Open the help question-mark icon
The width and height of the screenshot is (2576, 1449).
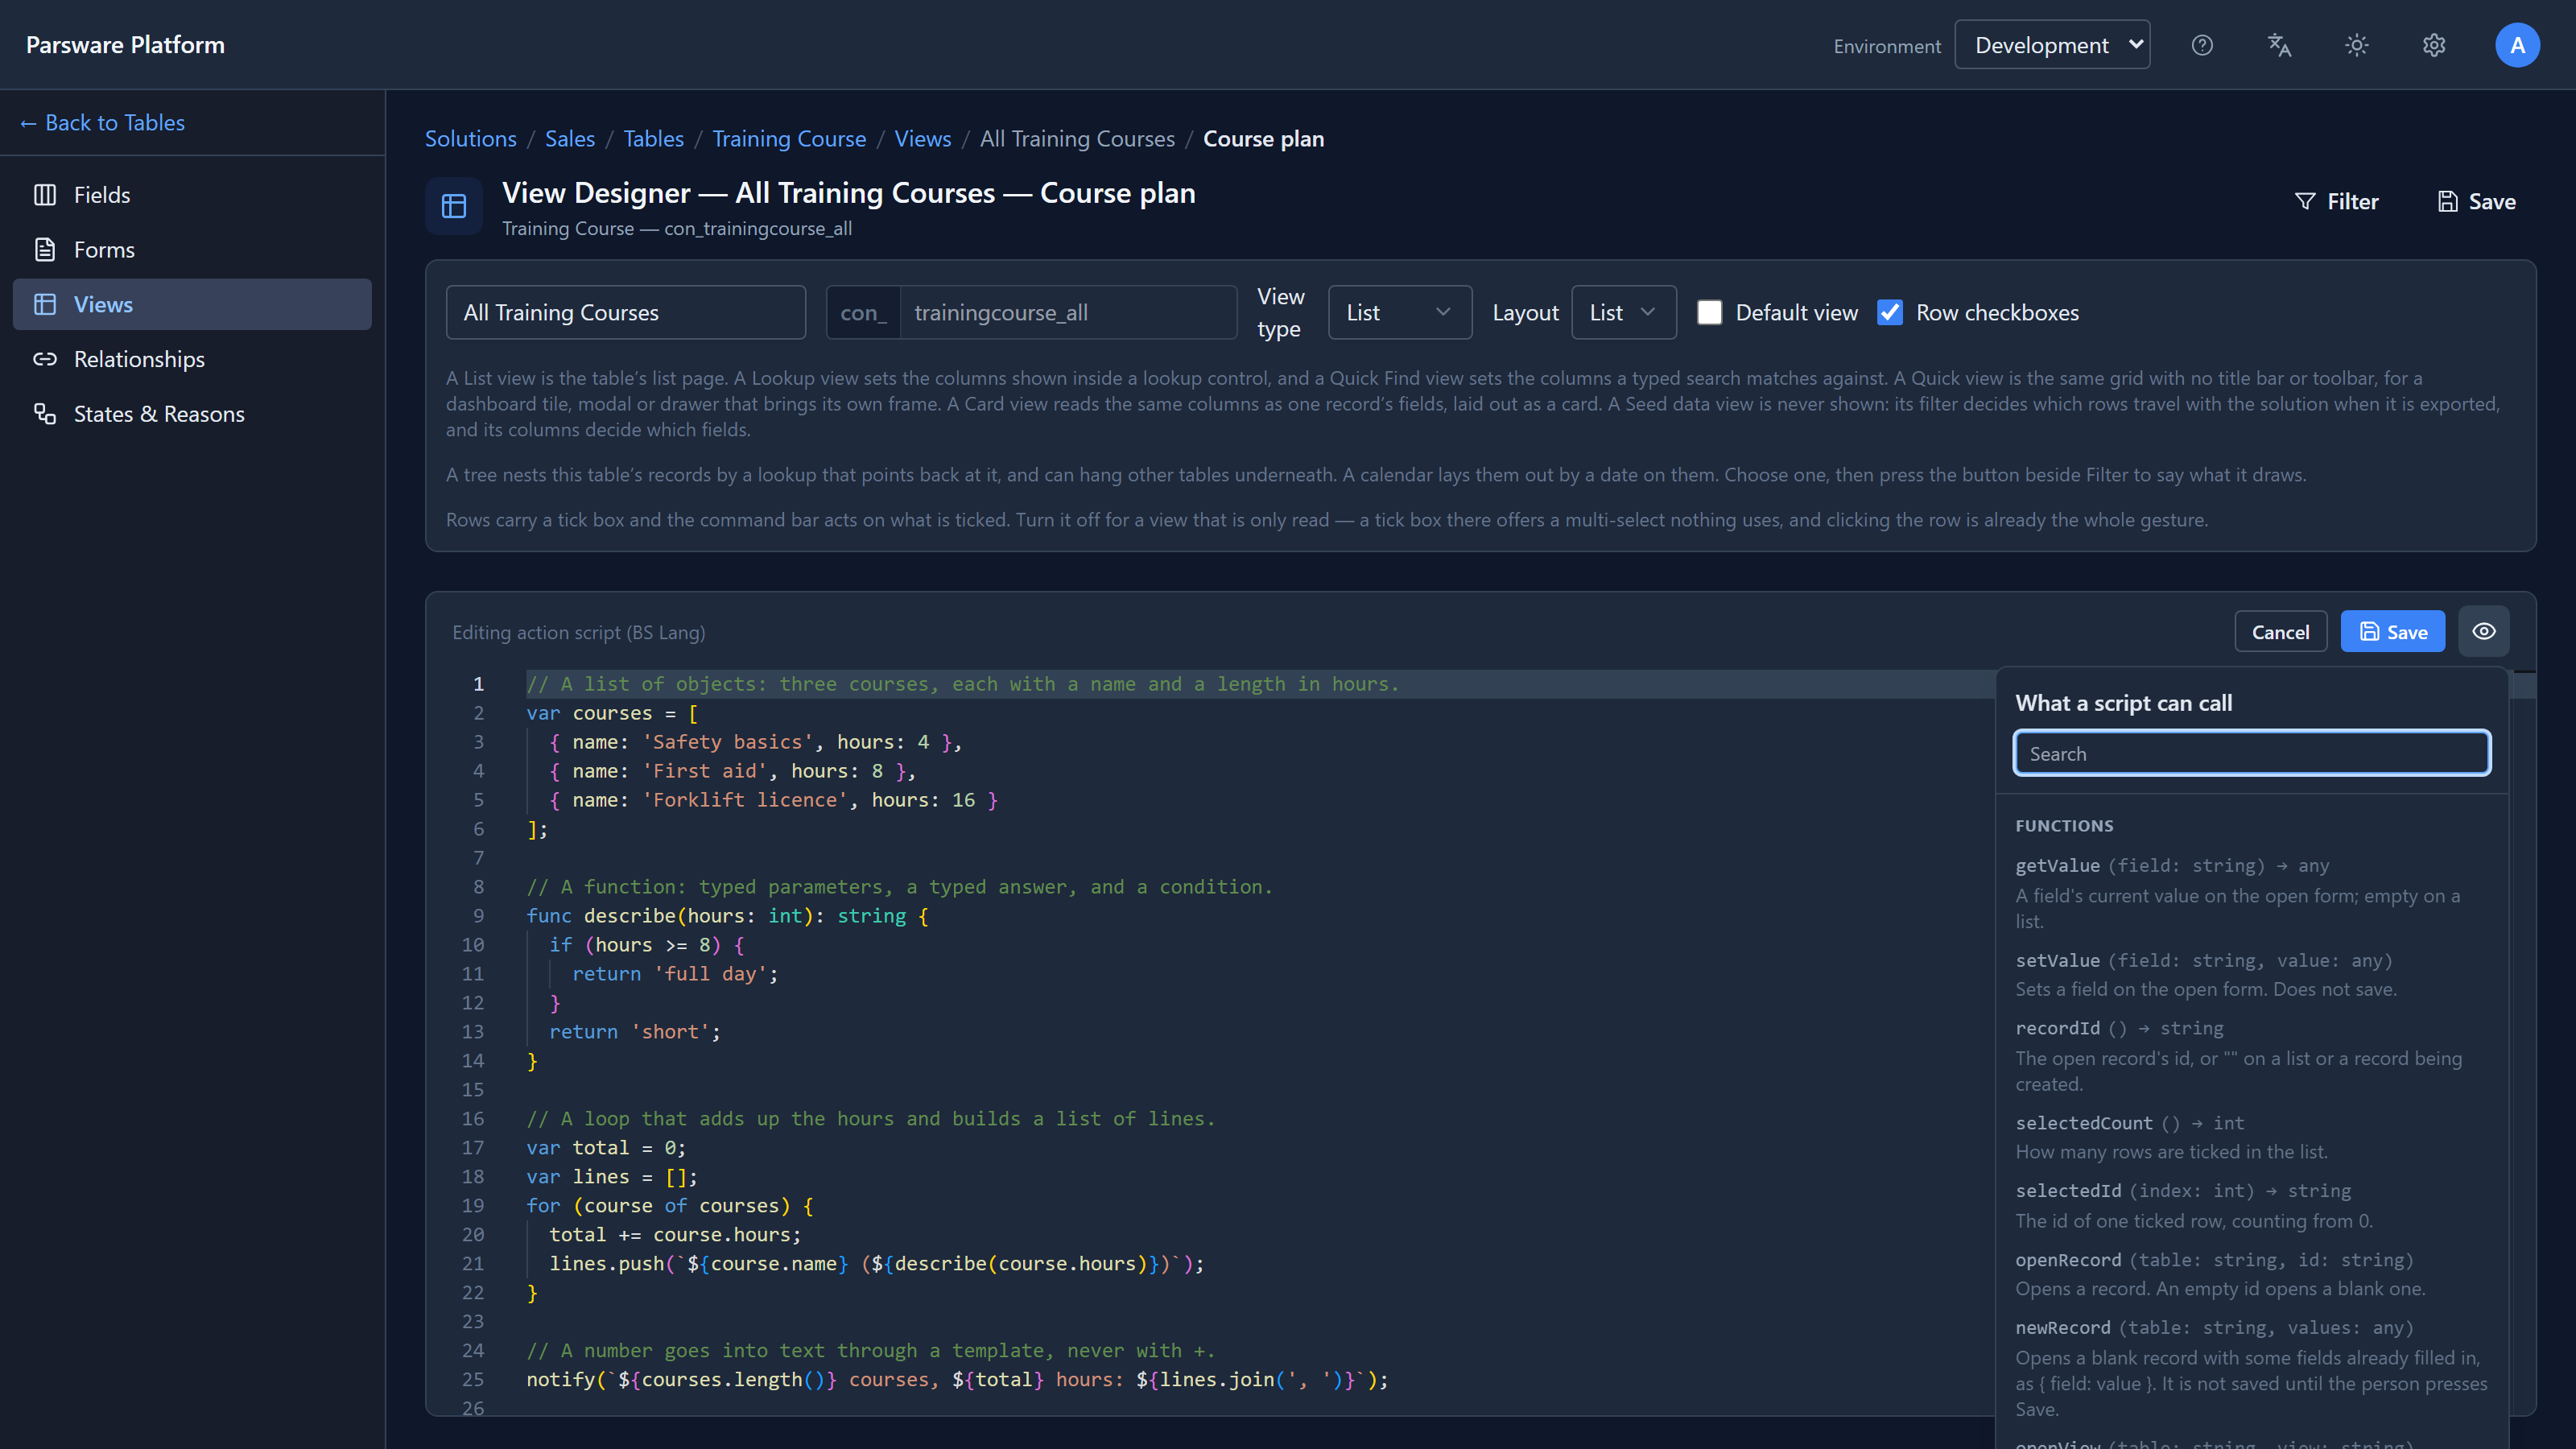(x=2202, y=45)
